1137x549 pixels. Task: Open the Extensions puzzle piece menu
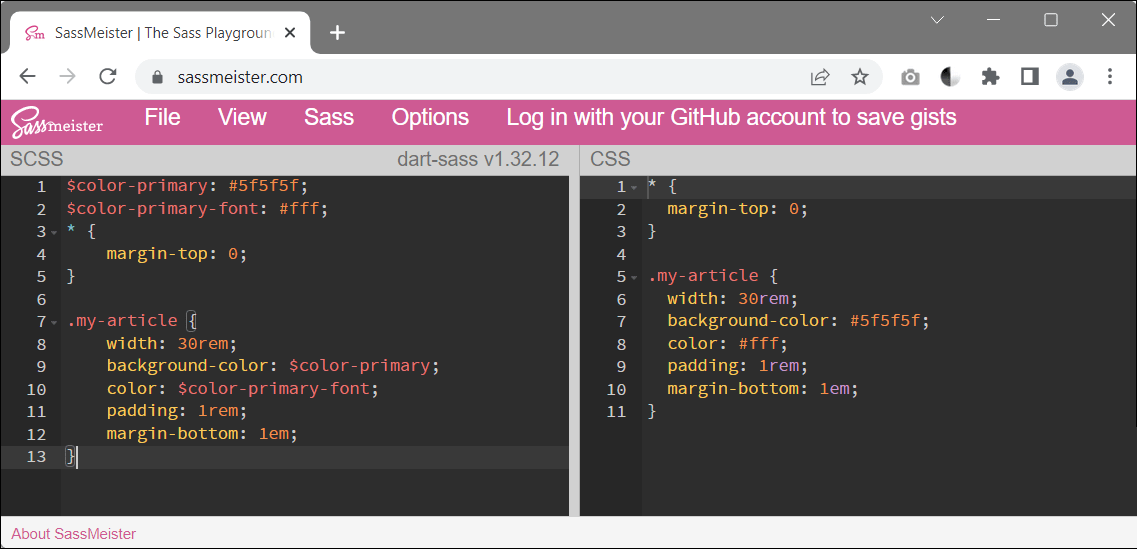(x=990, y=77)
